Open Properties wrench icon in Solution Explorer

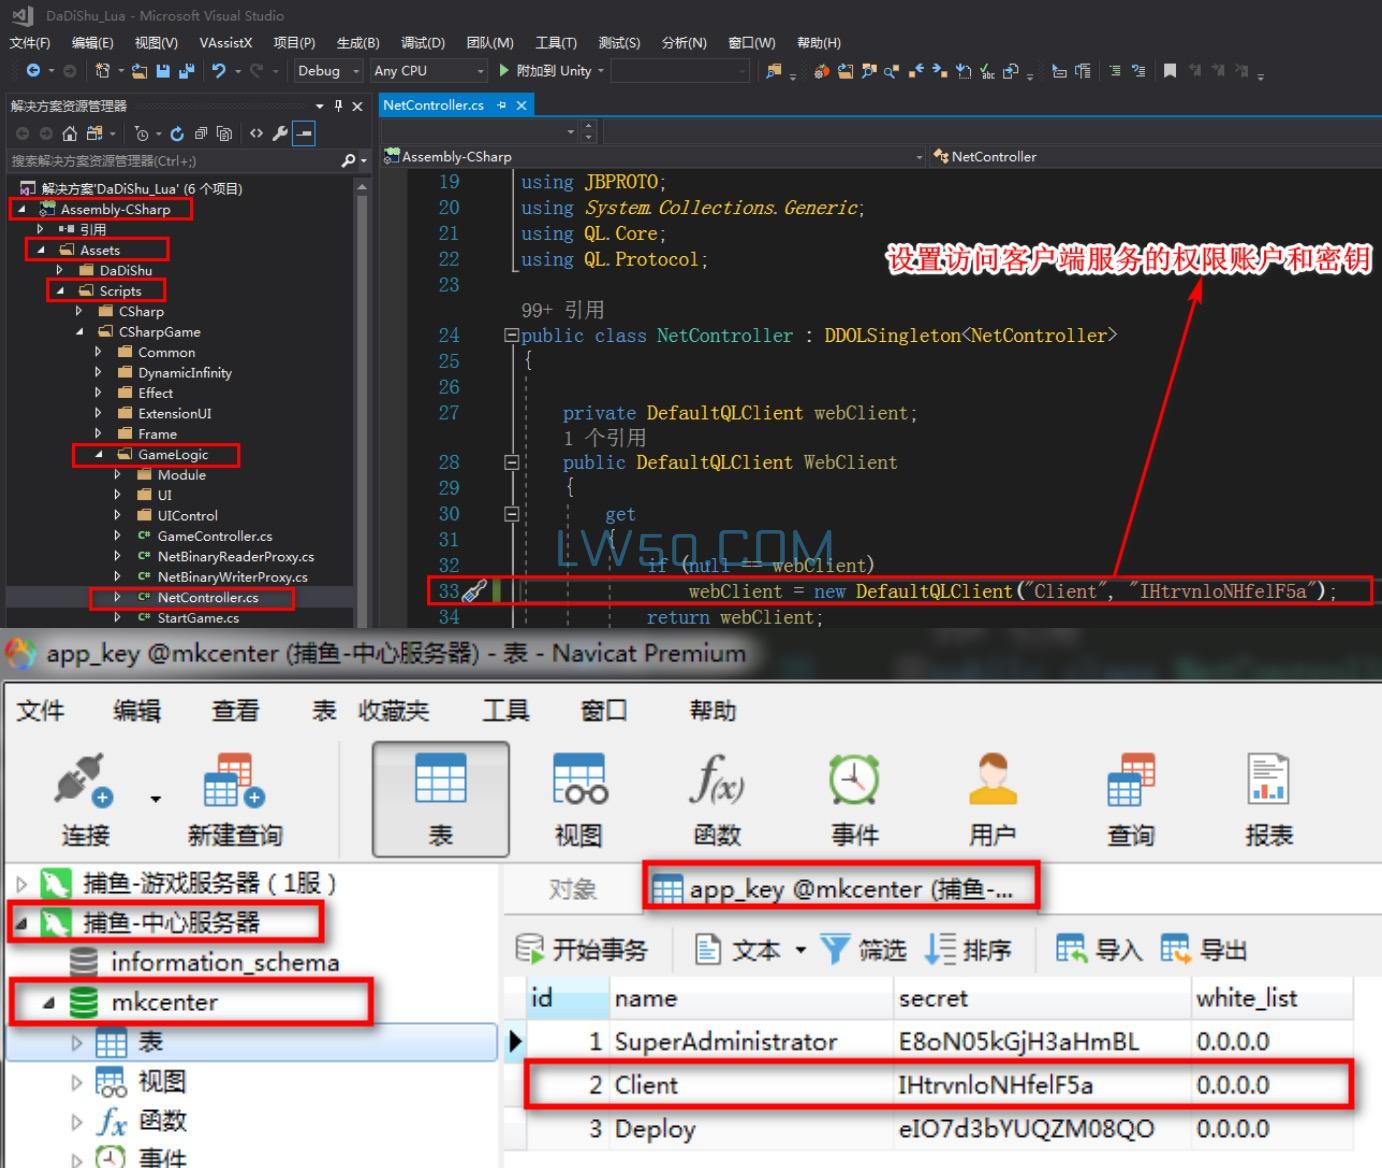pyautogui.click(x=281, y=134)
